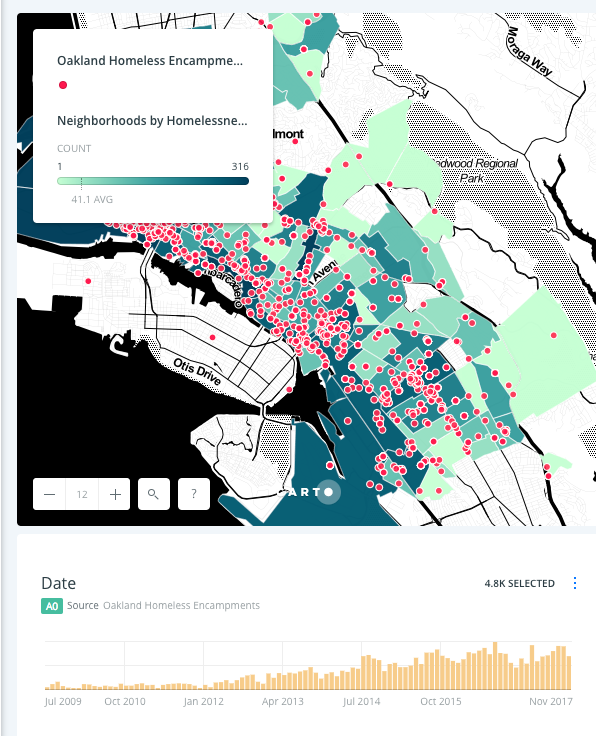596x736 pixels.
Task: Zoom out the map with minus button
Action: point(50,494)
